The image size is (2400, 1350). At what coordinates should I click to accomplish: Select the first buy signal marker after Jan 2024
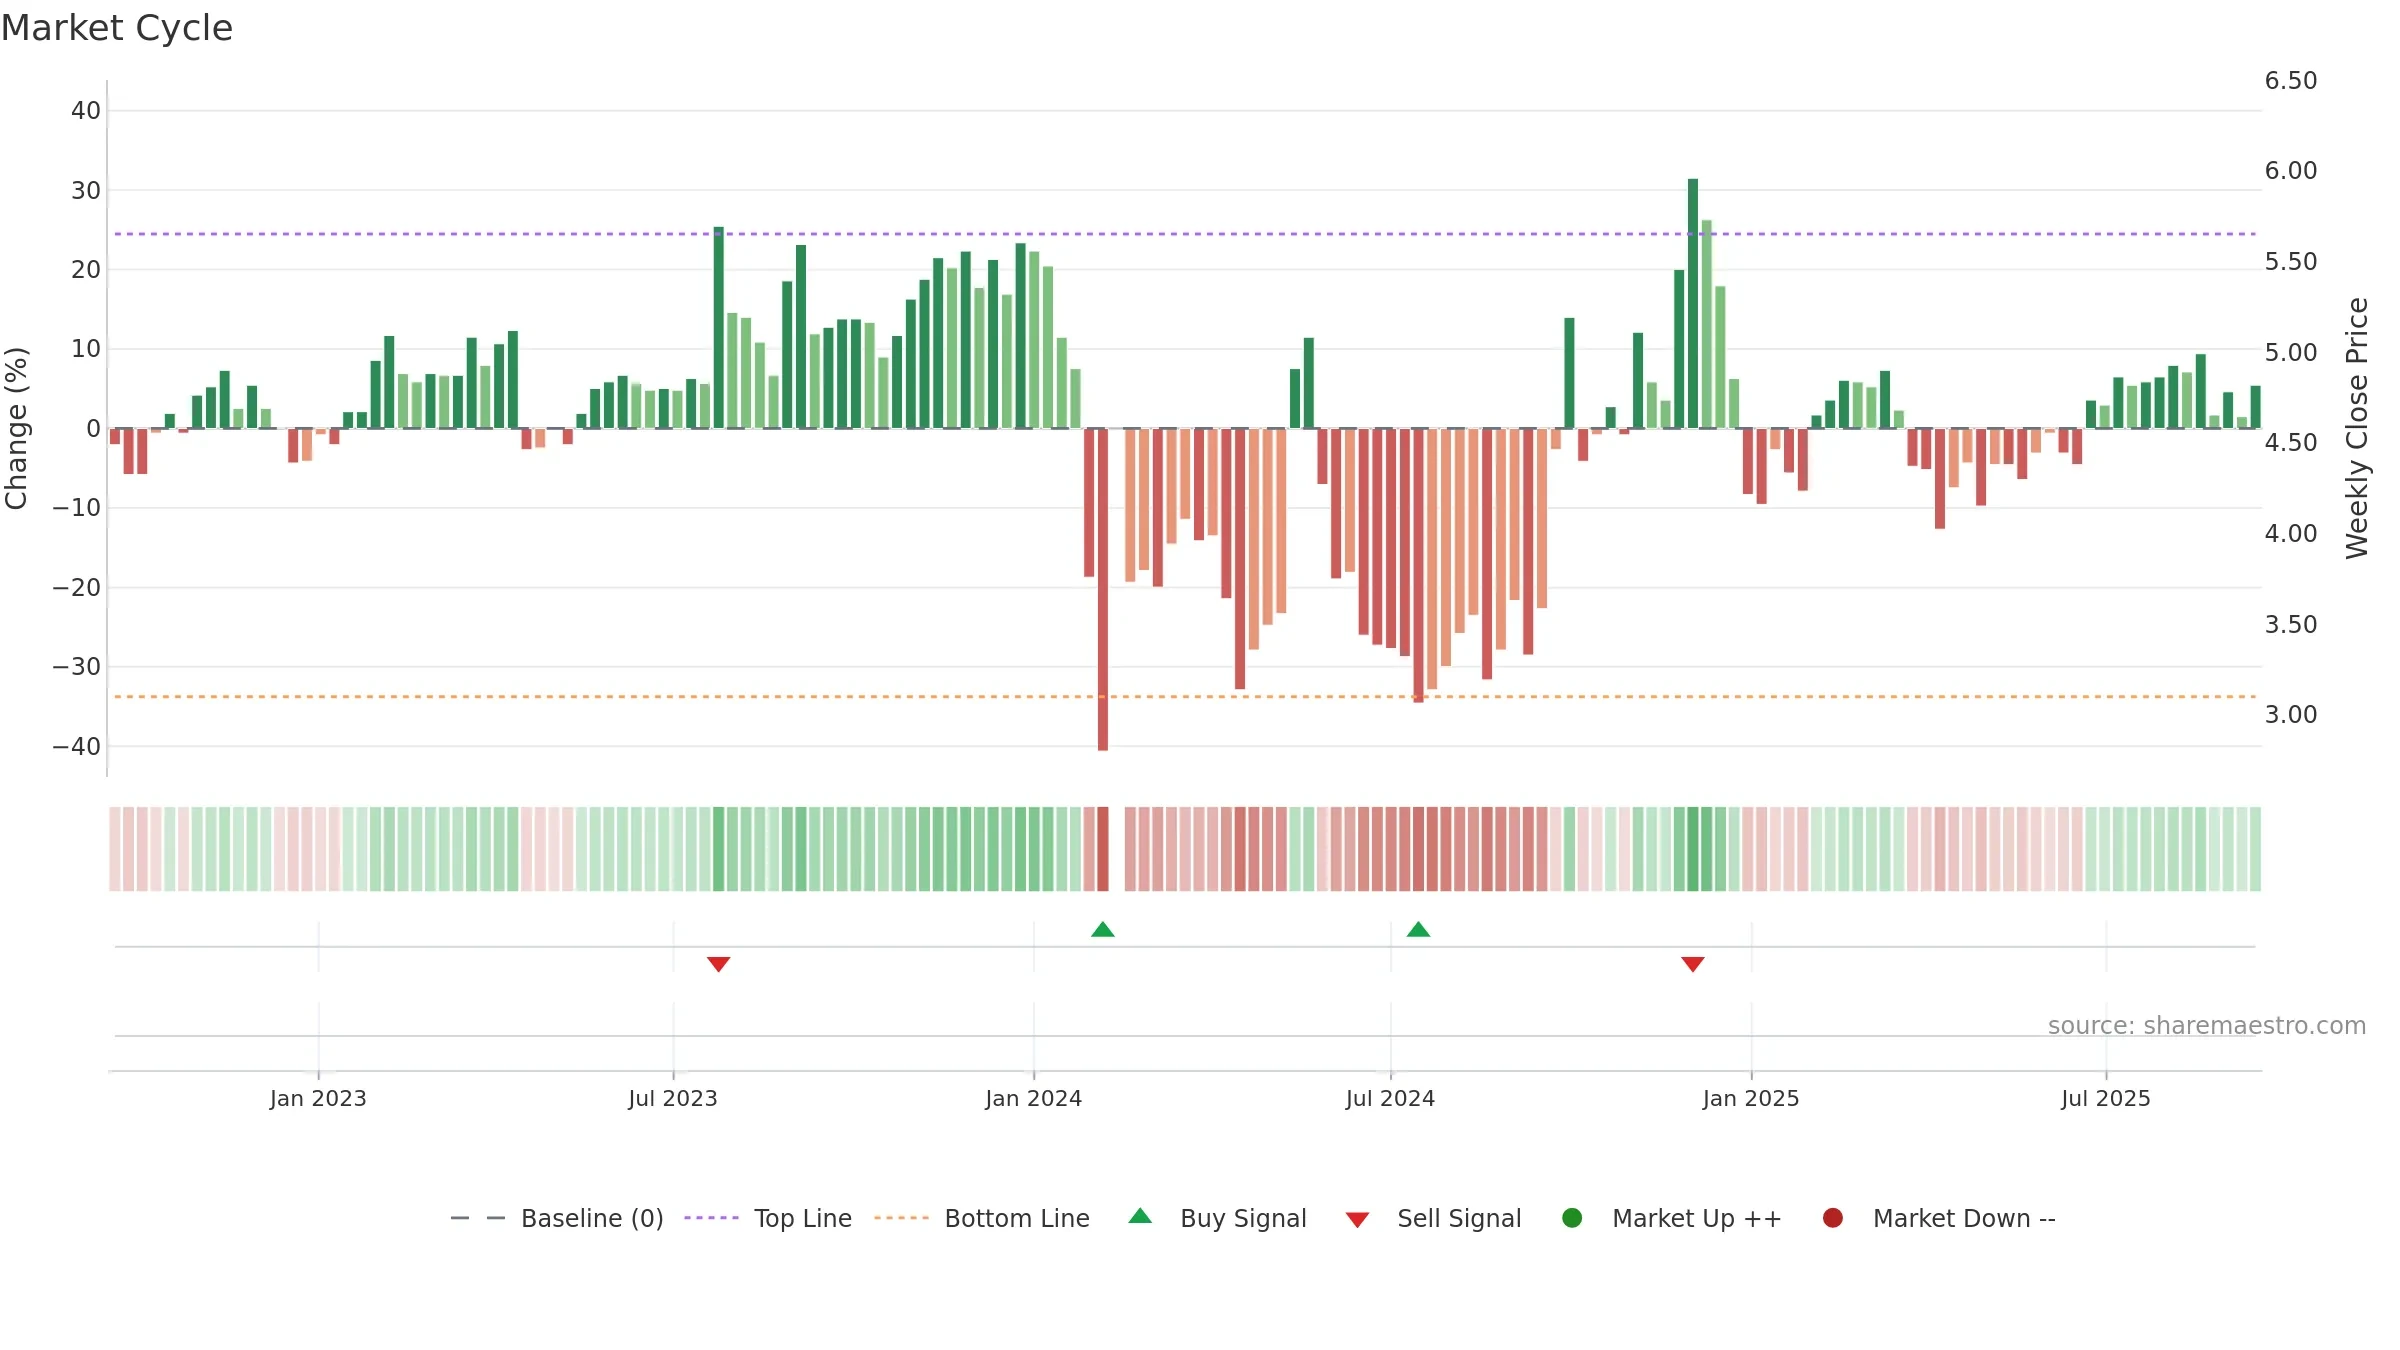(1103, 930)
